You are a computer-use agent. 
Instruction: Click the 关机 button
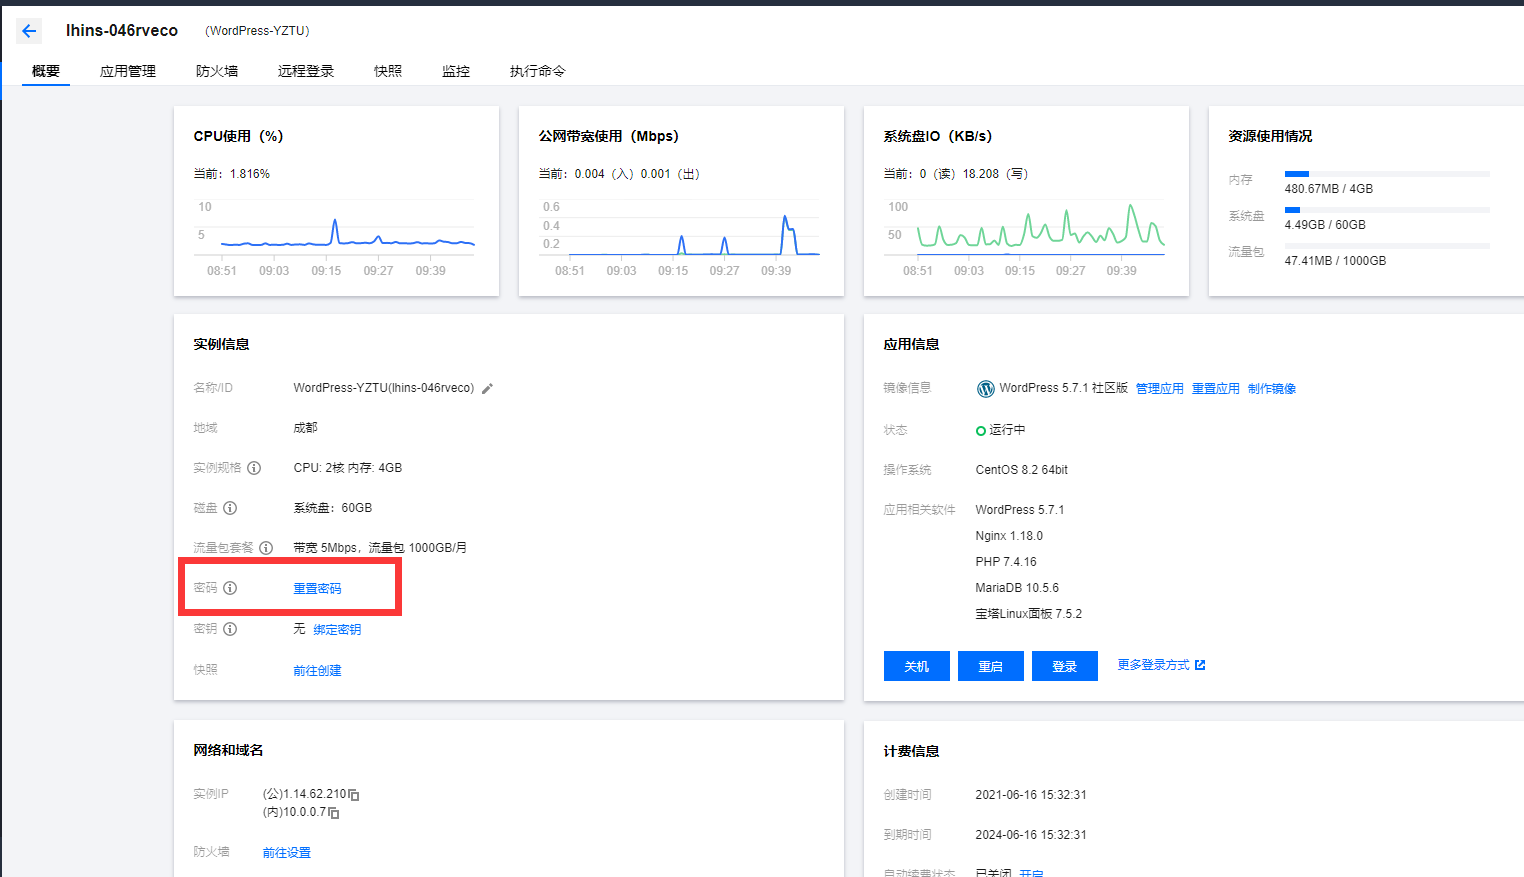click(916, 666)
